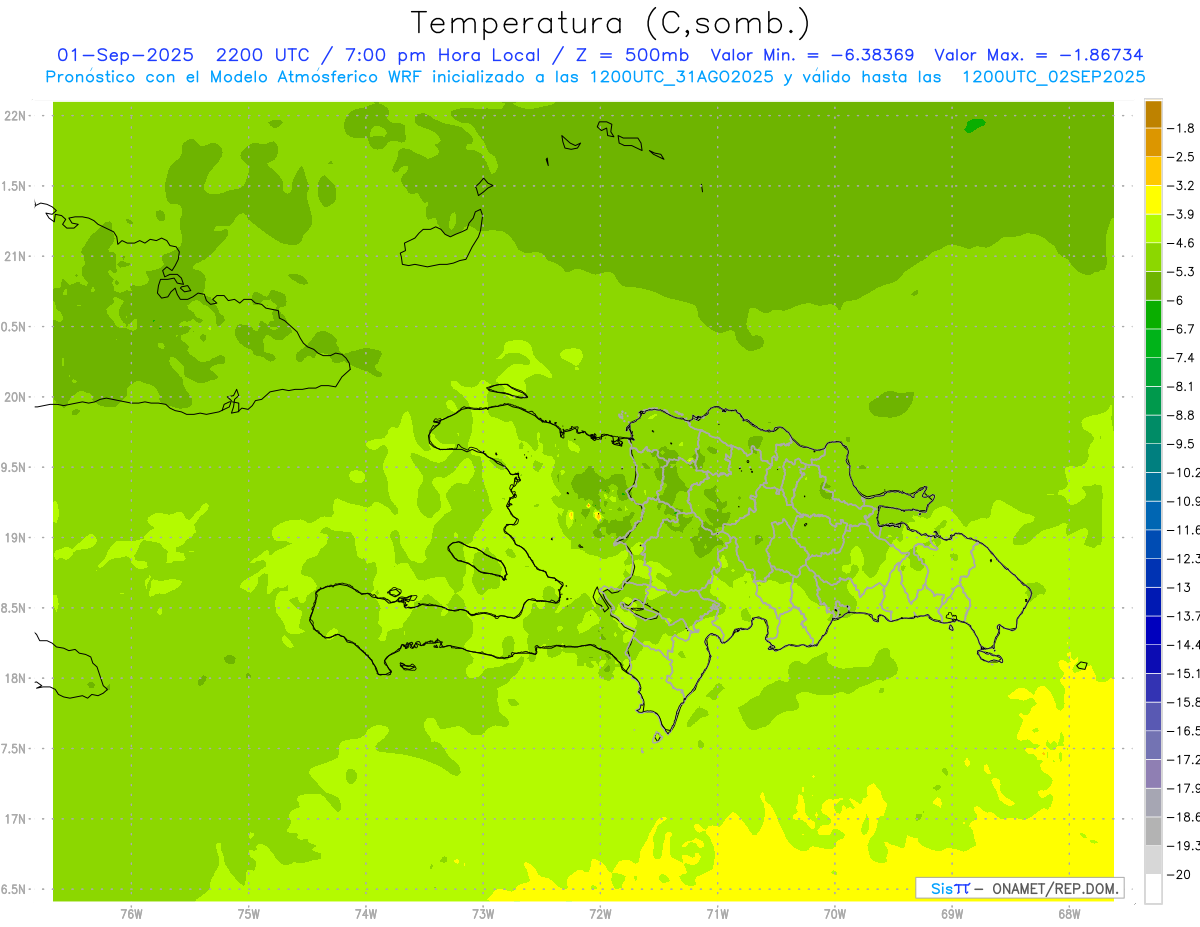The width and height of the screenshot is (1200, 927).
Task: Click the 'Valor Max. = -1.86734' readout
Action: click(x=1038, y=55)
